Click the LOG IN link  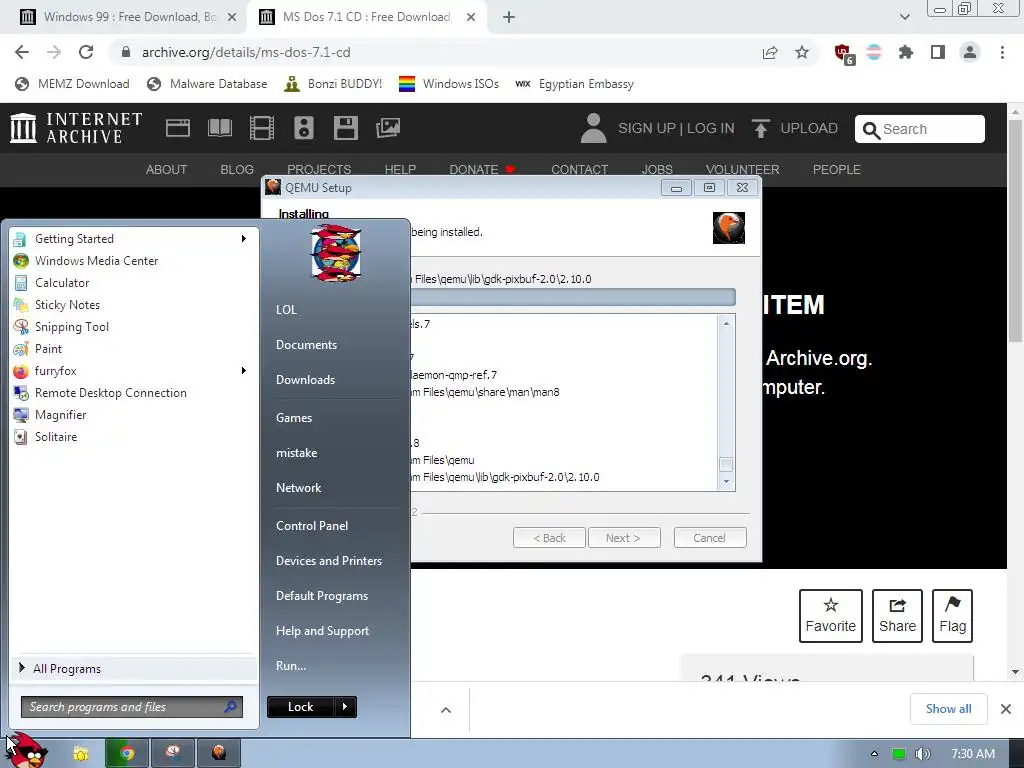711,128
